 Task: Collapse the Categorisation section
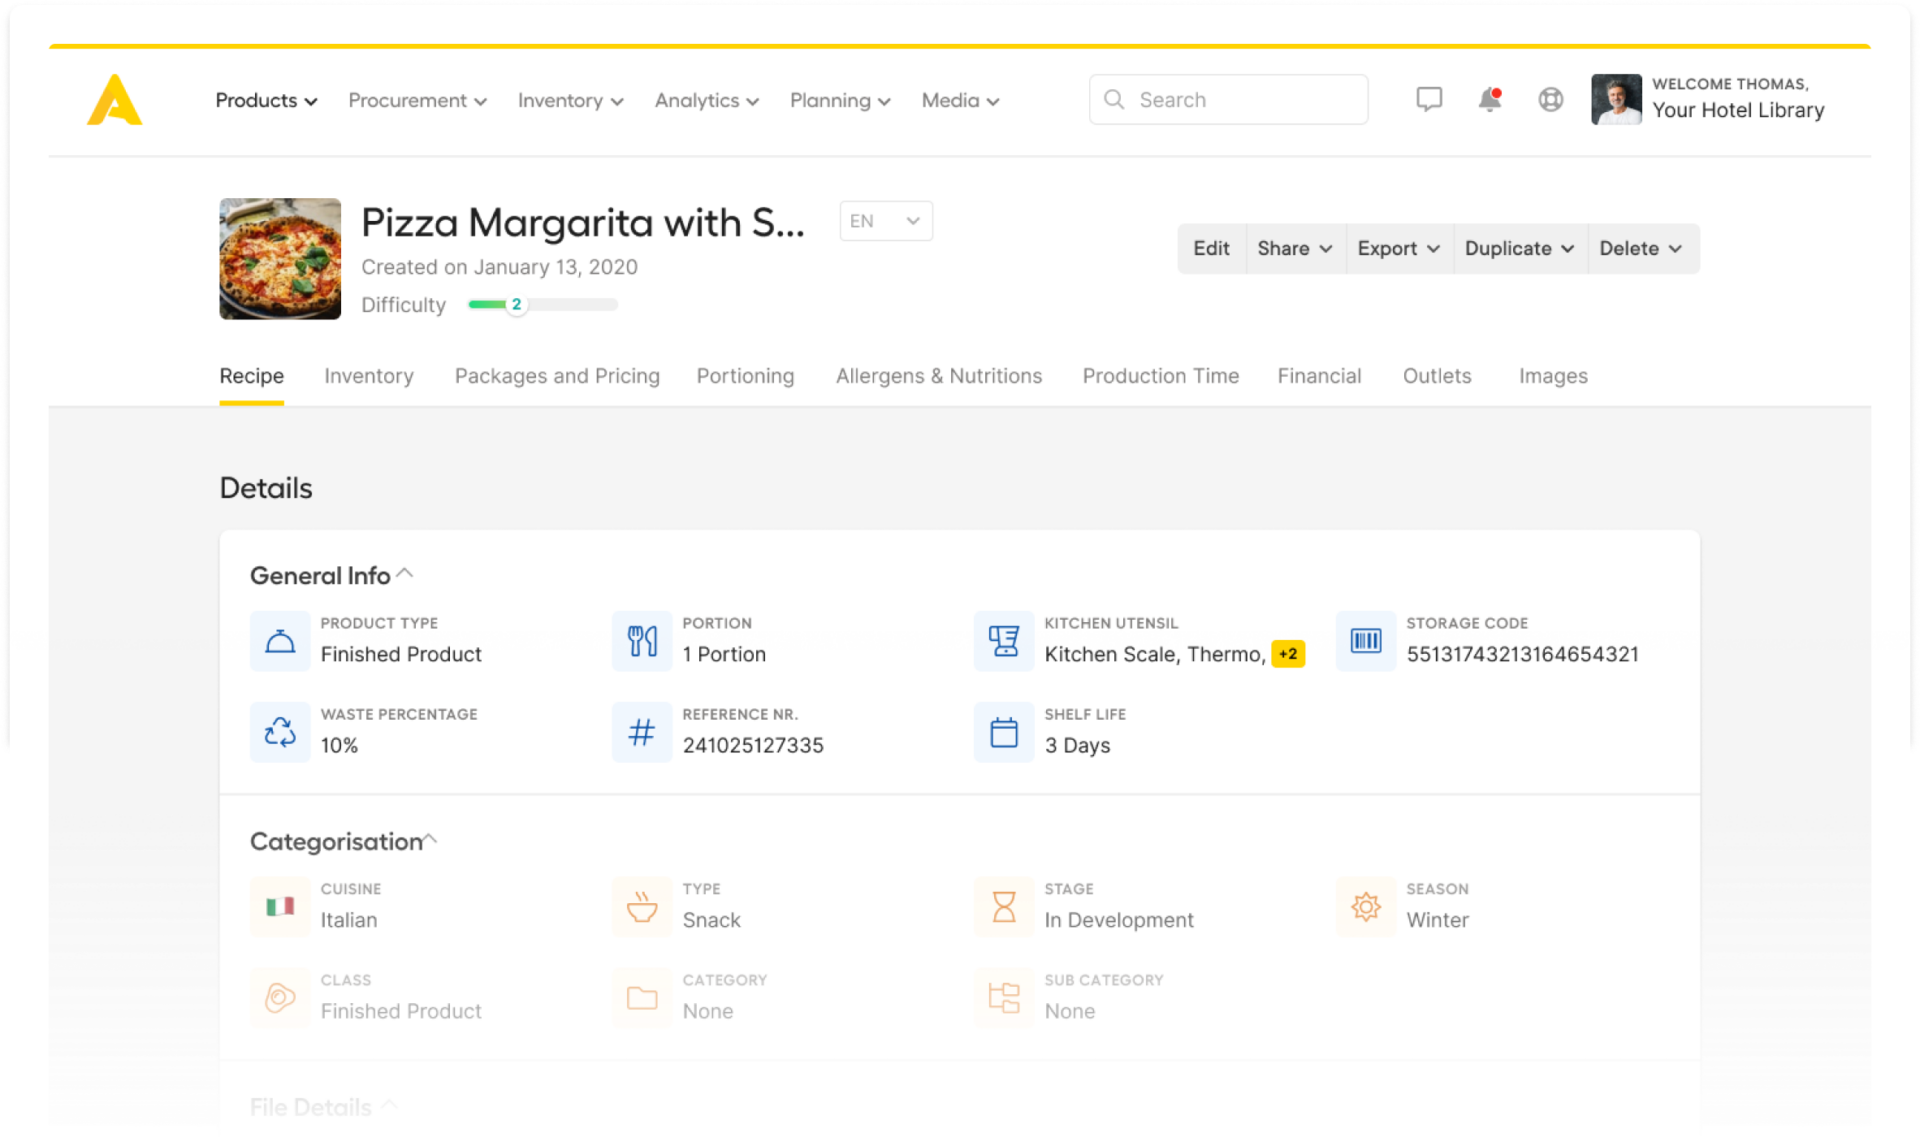pos(433,837)
